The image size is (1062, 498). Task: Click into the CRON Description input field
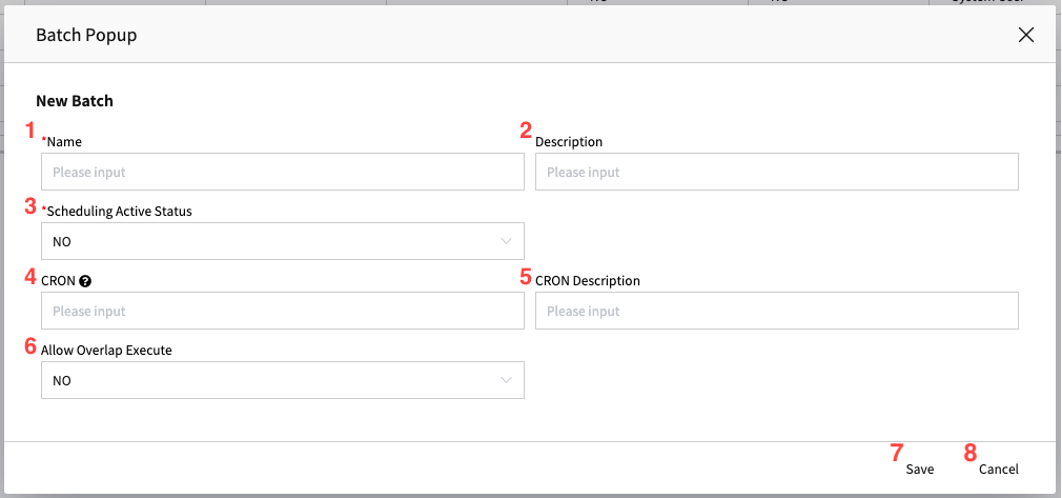pyautogui.click(x=777, y=311)
